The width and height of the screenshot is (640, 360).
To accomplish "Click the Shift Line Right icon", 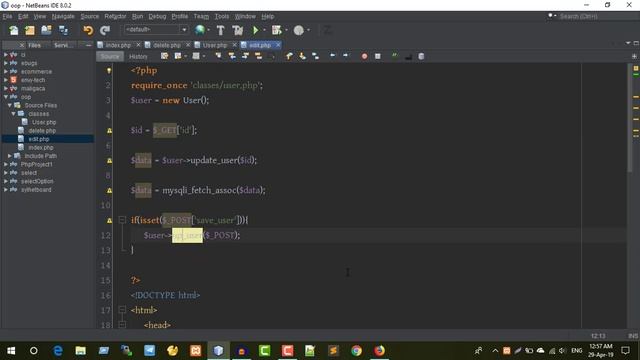I will [x=346, y=56].
